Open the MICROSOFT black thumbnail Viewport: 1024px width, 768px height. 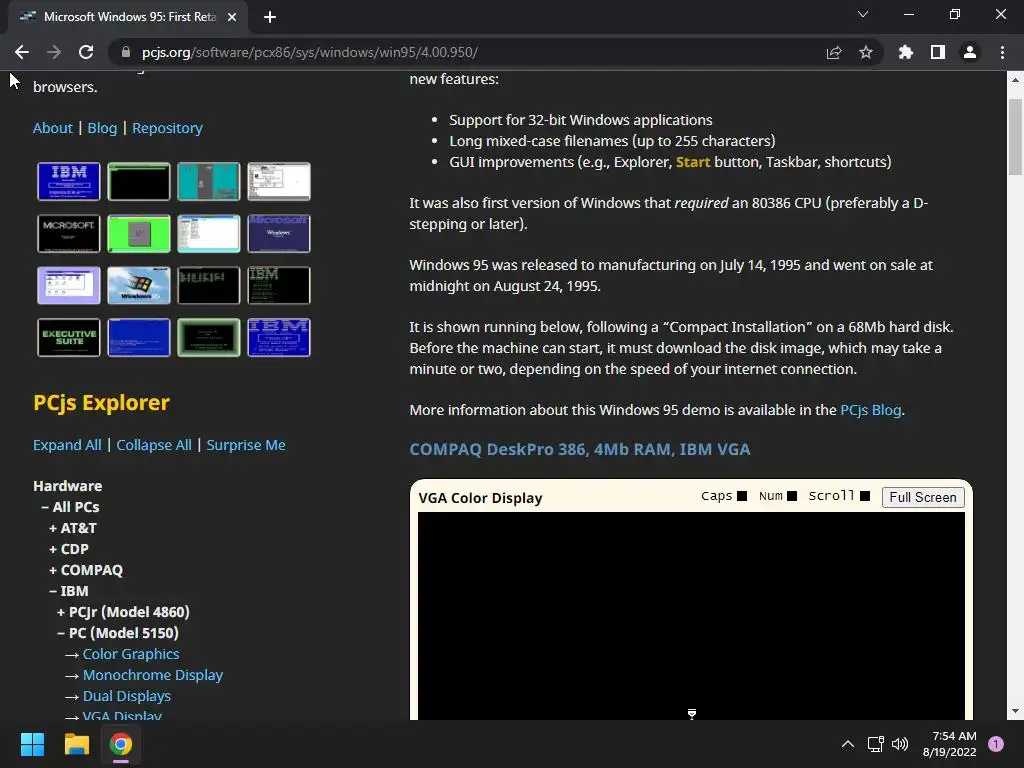point(69,233)
